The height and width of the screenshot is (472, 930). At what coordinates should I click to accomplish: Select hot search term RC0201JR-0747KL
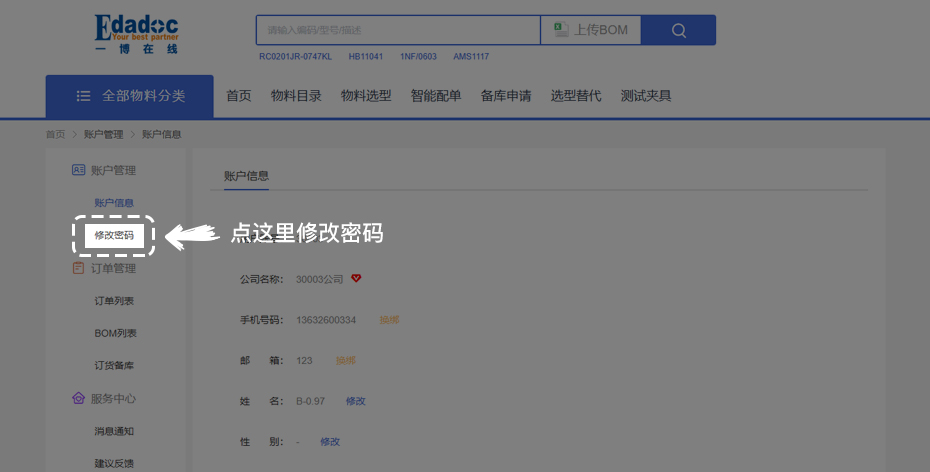[x=295, y=57]
